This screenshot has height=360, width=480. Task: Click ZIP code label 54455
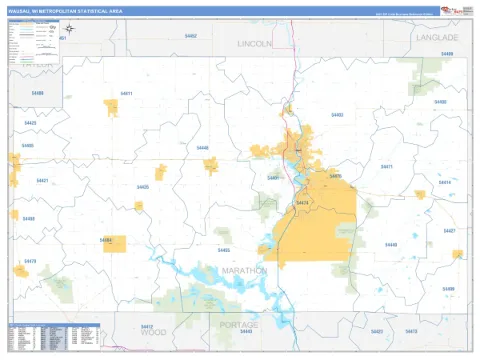pyautogui.click(x=224, y=250)
